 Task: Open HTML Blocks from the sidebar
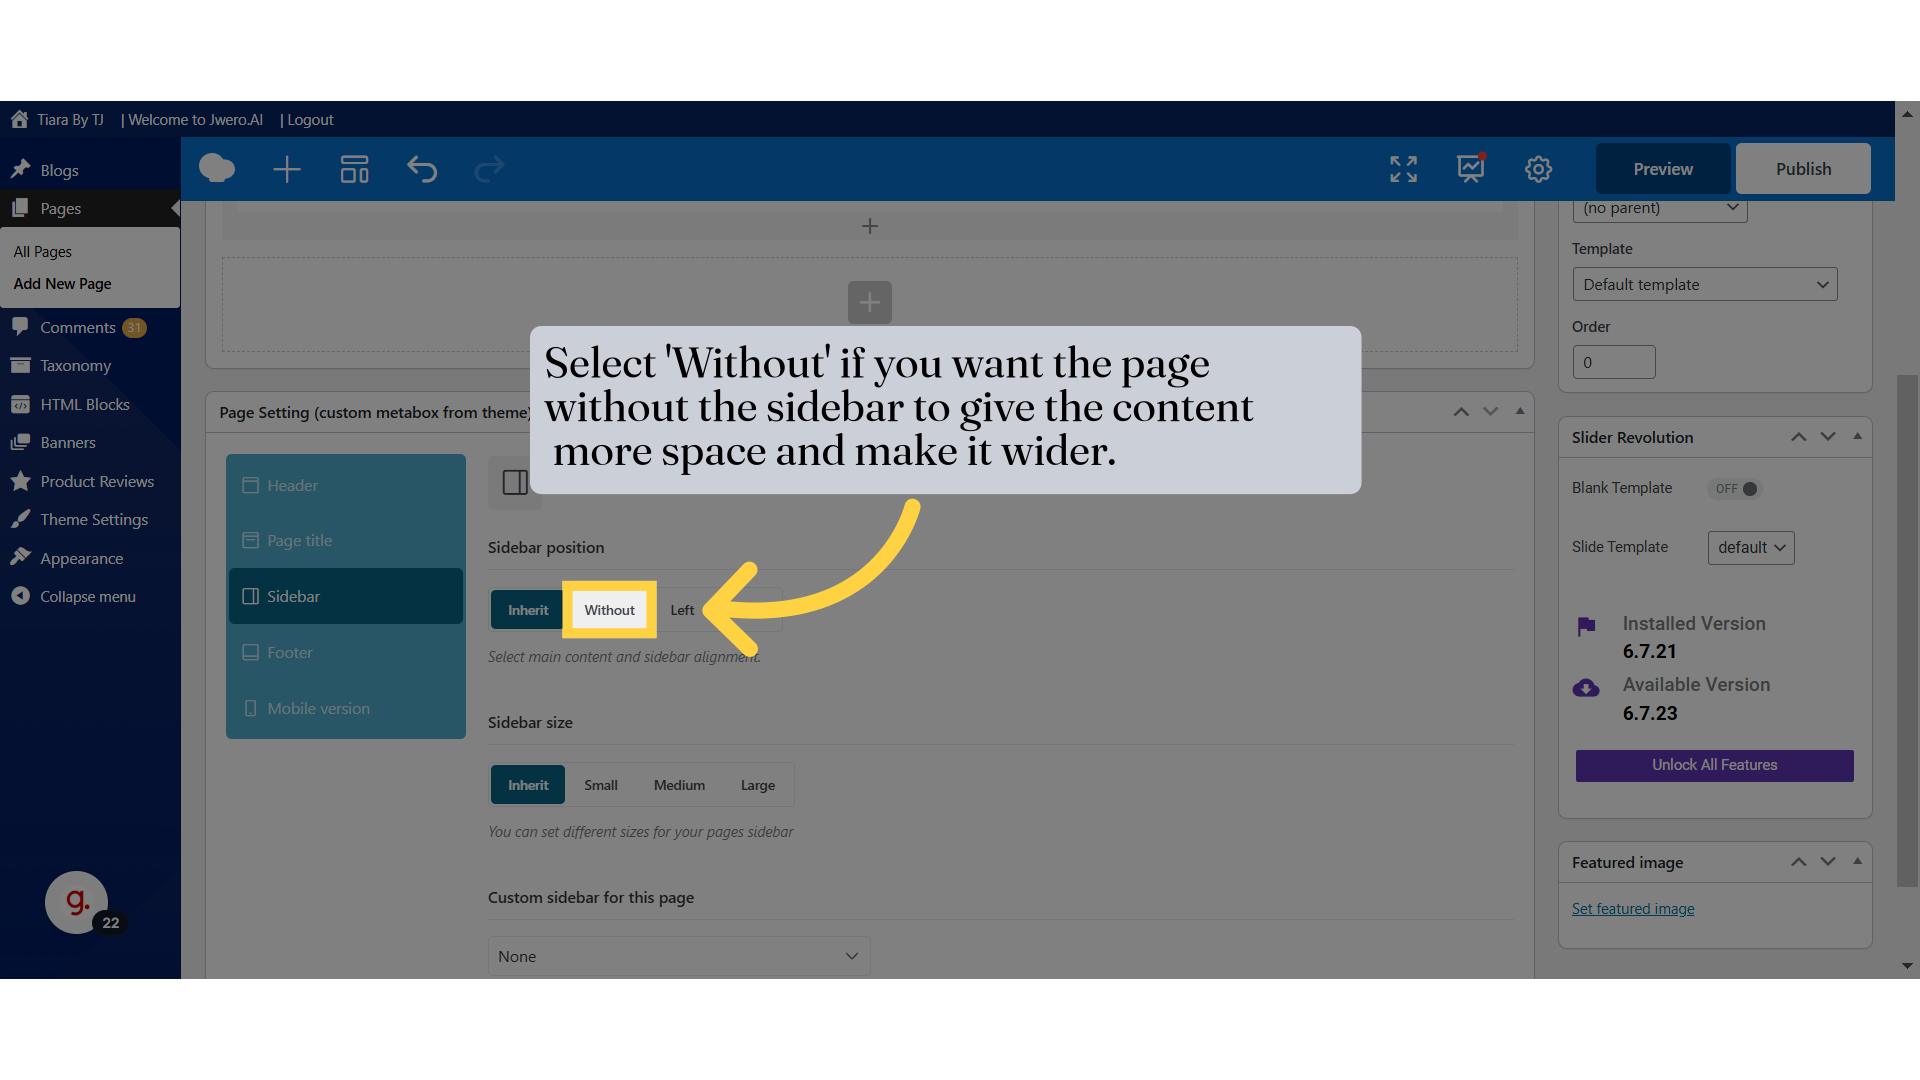pos(84,404)
